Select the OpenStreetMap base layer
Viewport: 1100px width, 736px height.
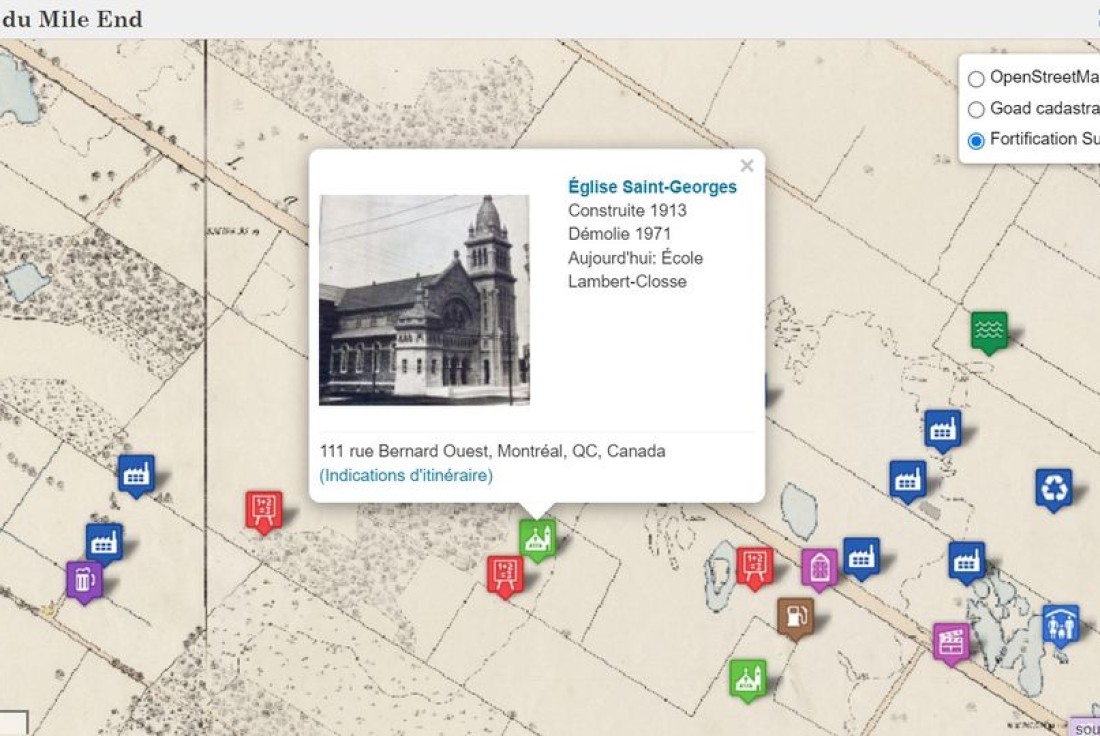point(976,79)
